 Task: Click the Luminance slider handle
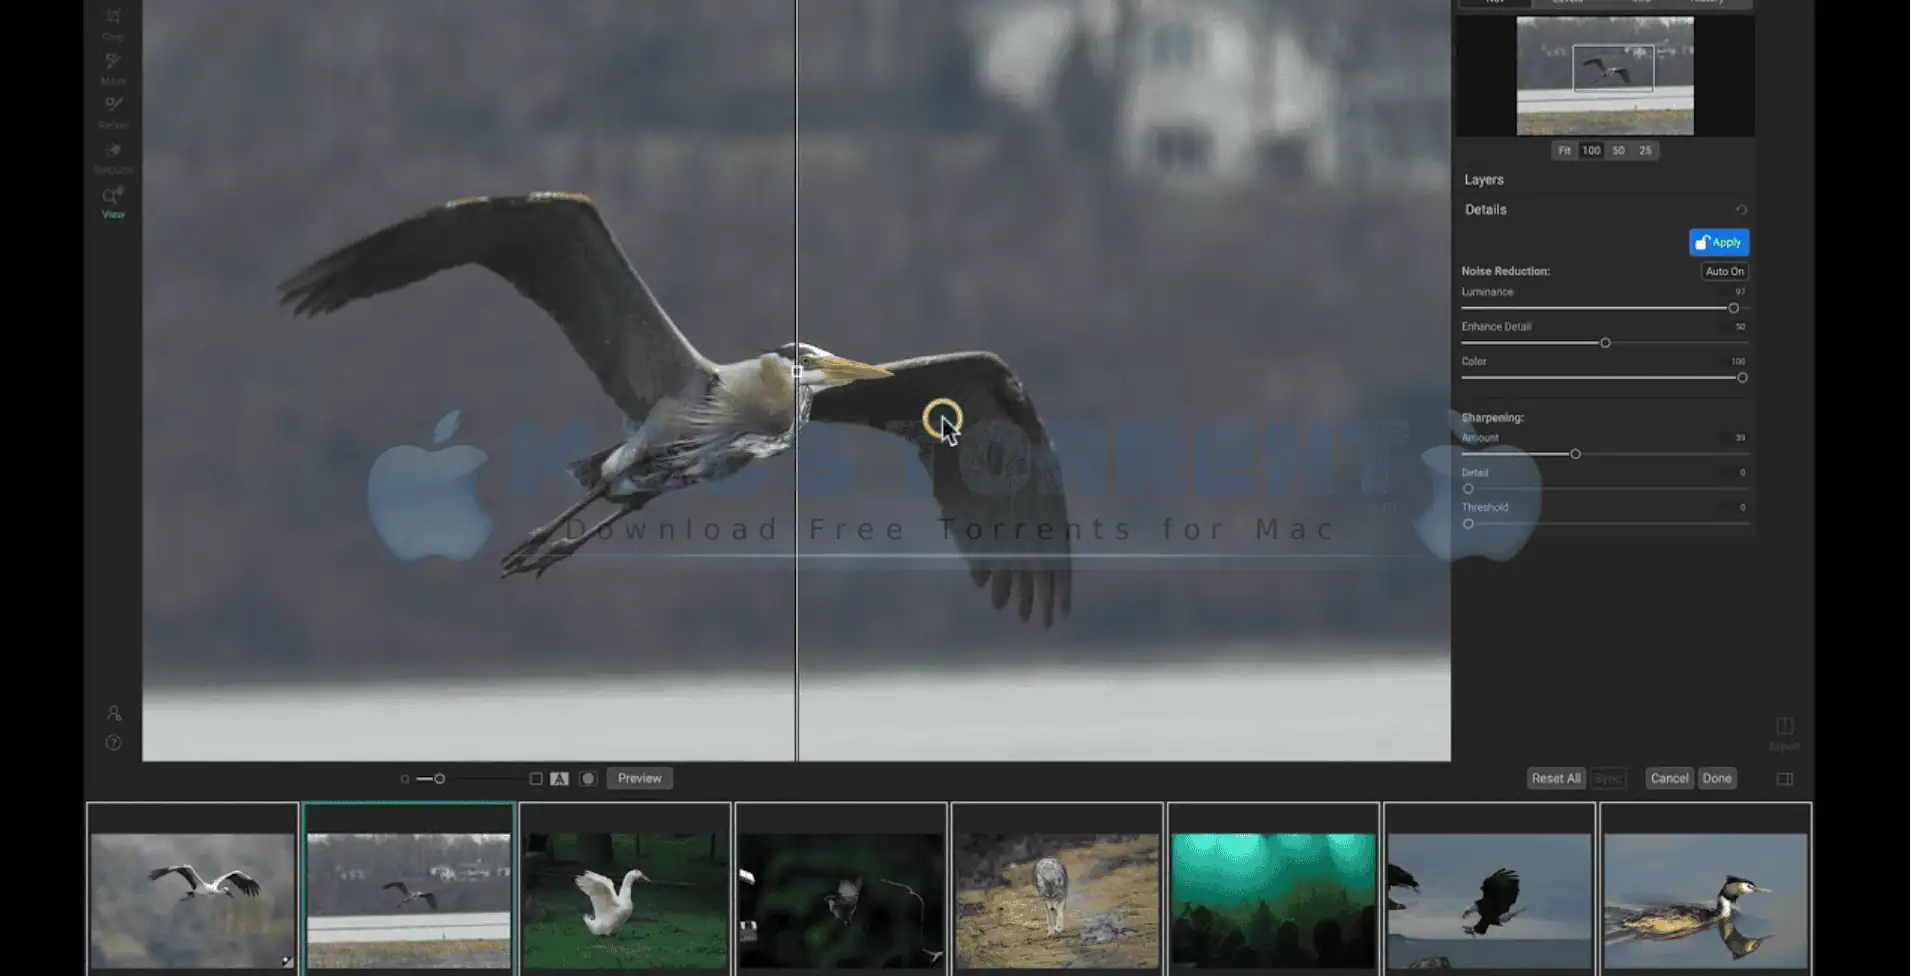[x=1733, y=308]
